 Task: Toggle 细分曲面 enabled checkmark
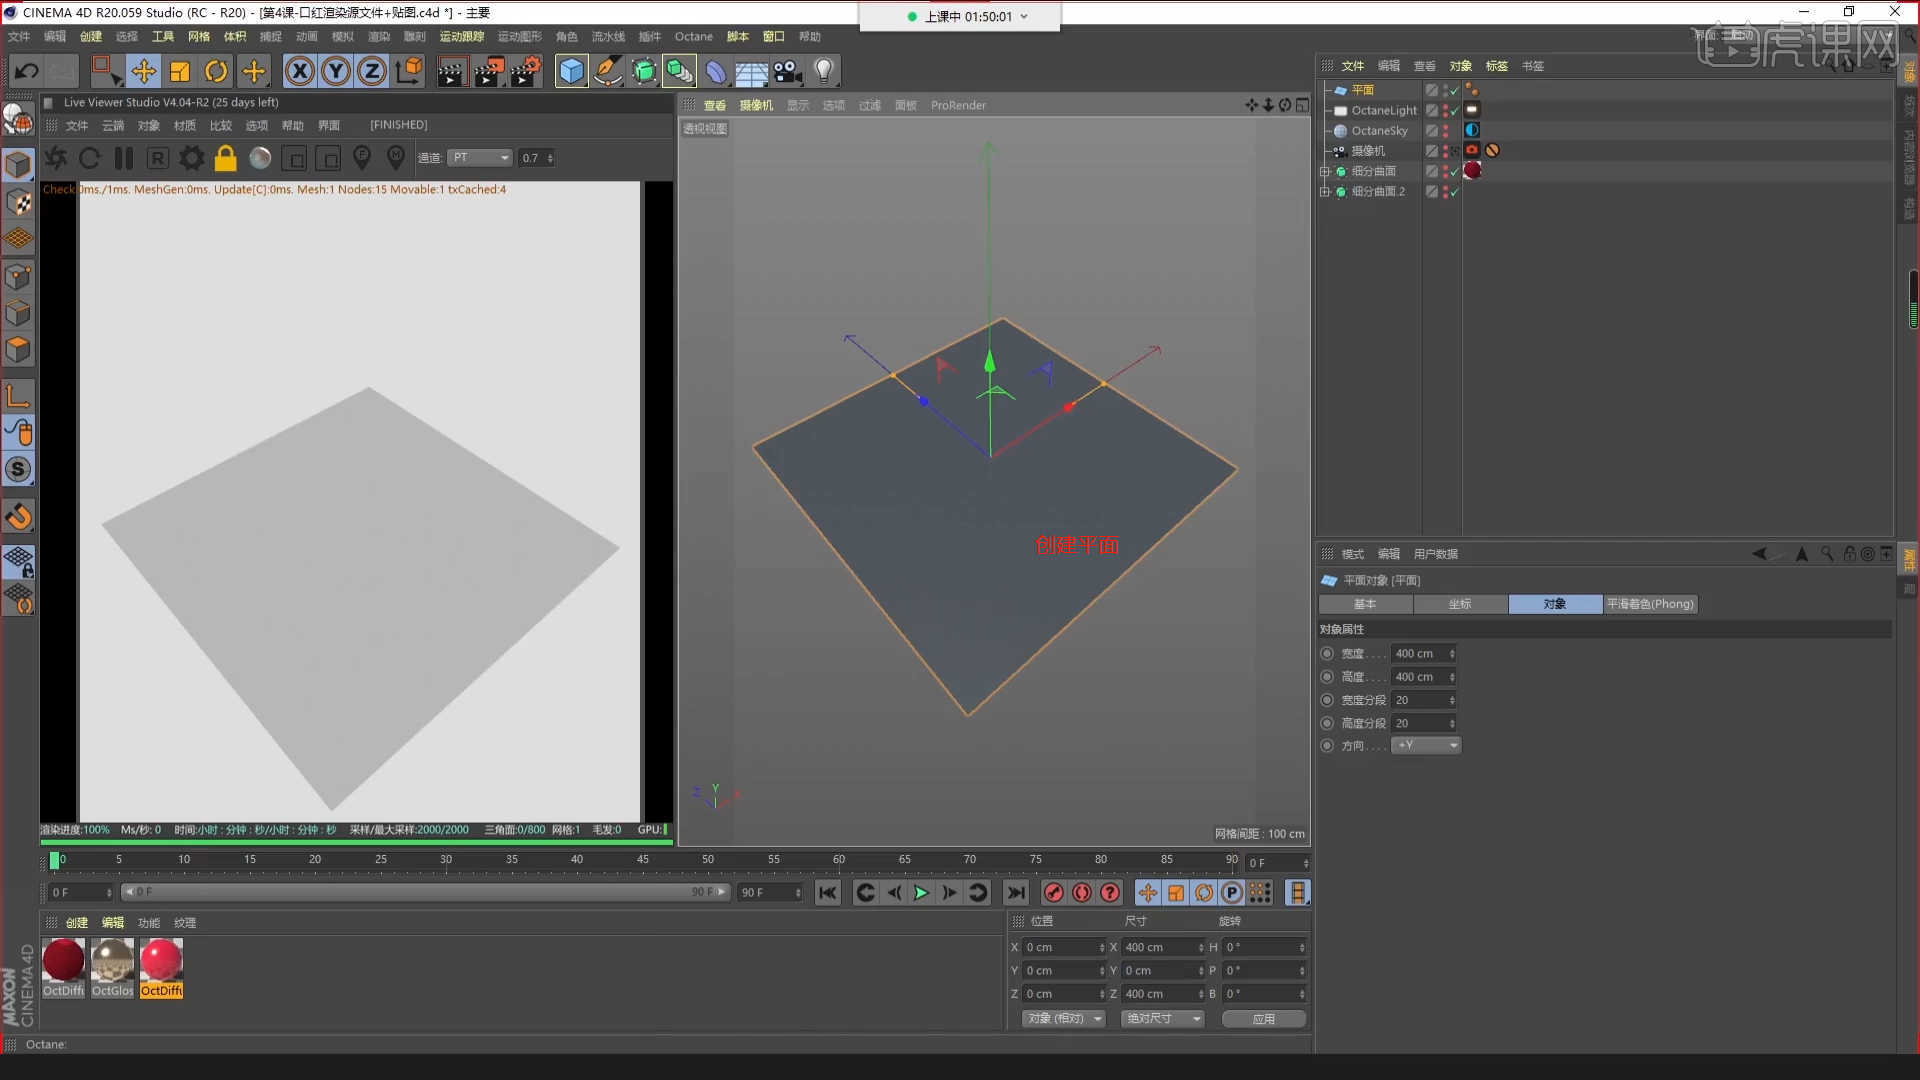pyautogui.click(x=1455, y=171)
